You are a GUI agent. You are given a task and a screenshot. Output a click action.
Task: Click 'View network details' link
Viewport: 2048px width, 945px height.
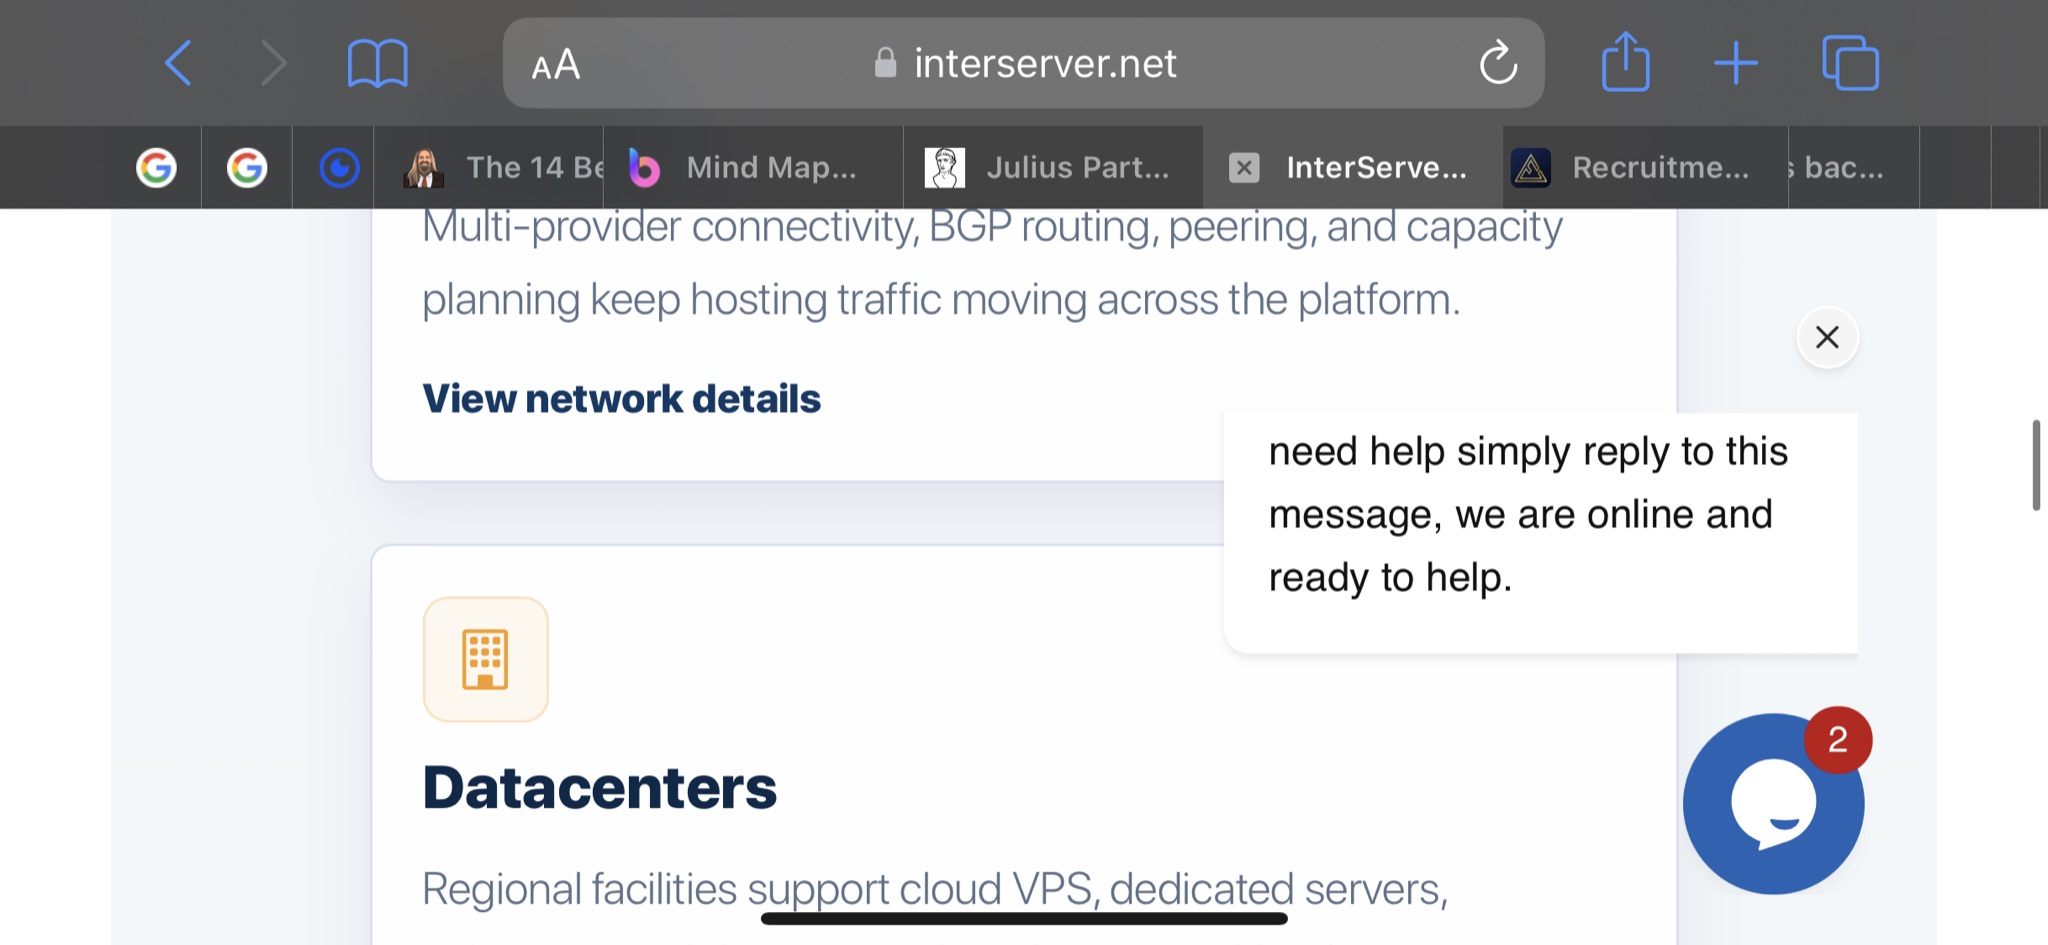(621, 398)
